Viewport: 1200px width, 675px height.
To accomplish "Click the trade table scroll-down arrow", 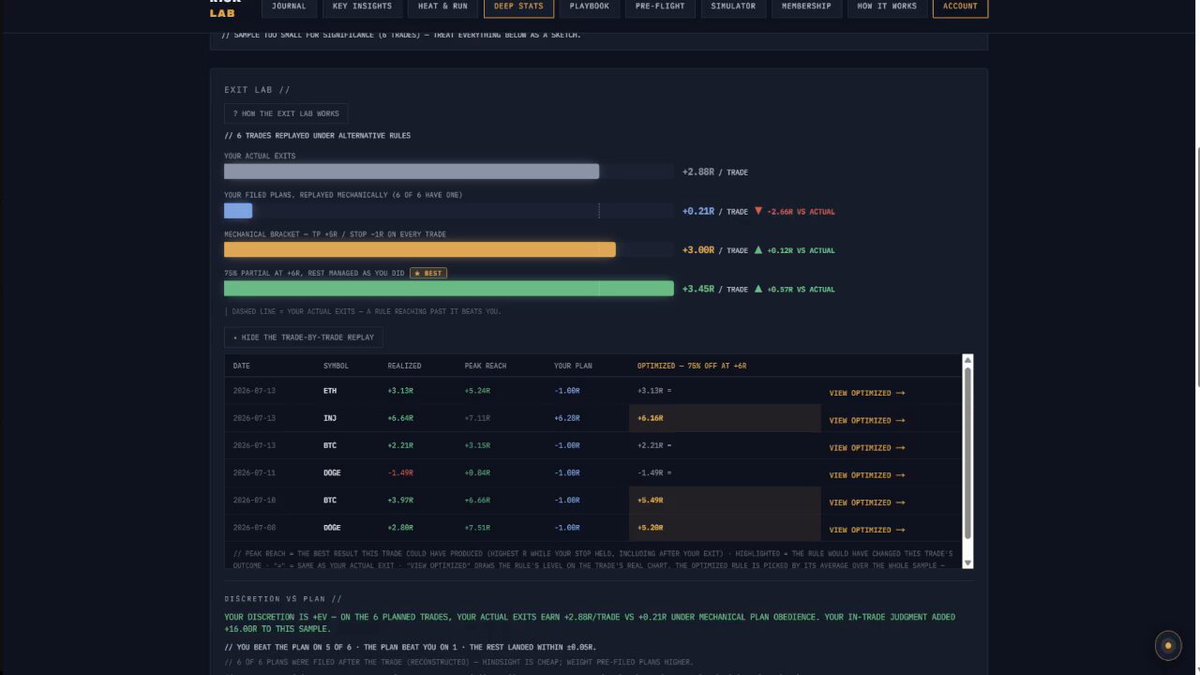I will tap(968, 563).
